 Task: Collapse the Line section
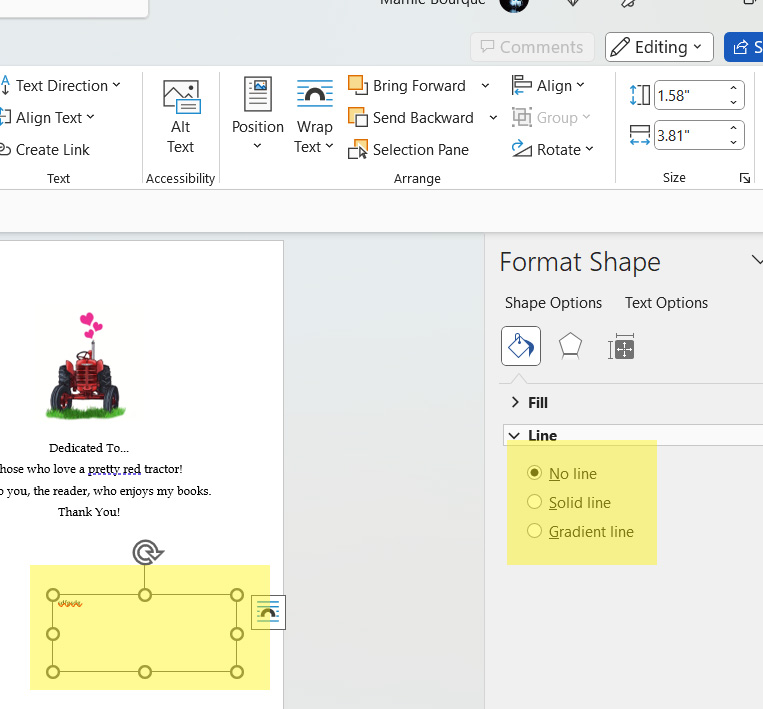pyautogui.click(x=531, y=435)
